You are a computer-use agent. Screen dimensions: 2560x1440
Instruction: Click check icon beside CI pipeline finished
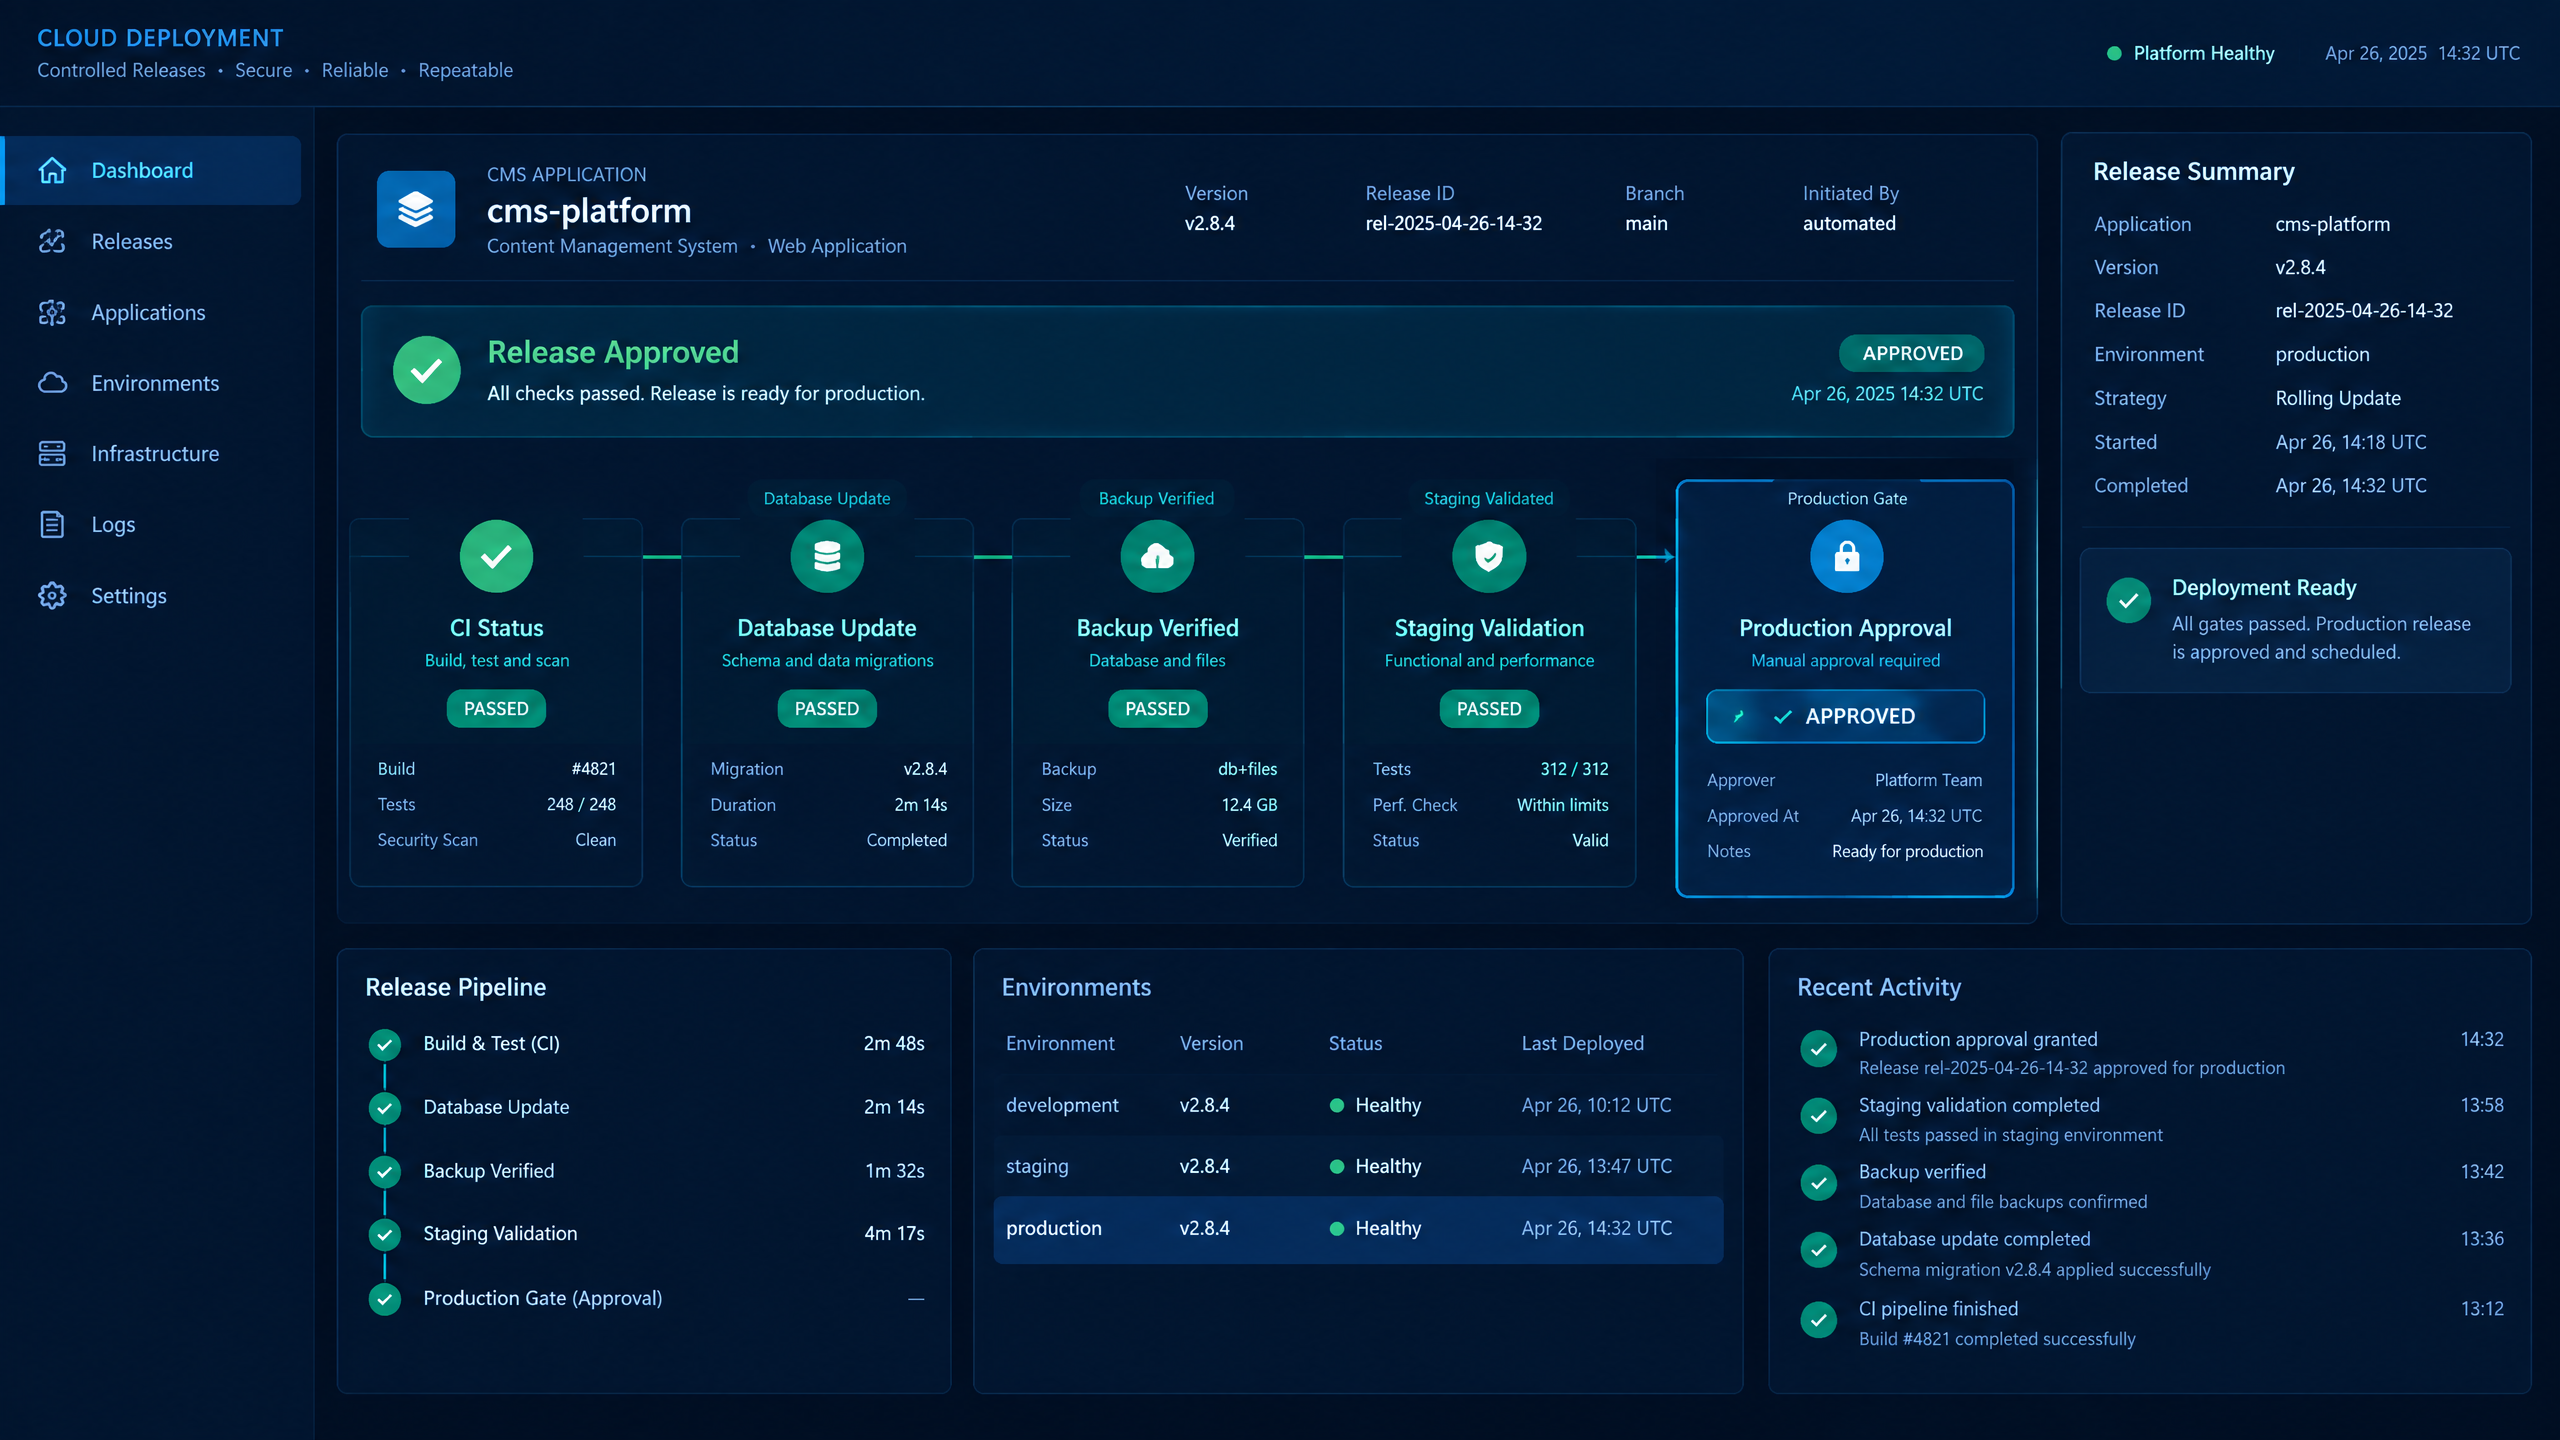[1819, 1320]
